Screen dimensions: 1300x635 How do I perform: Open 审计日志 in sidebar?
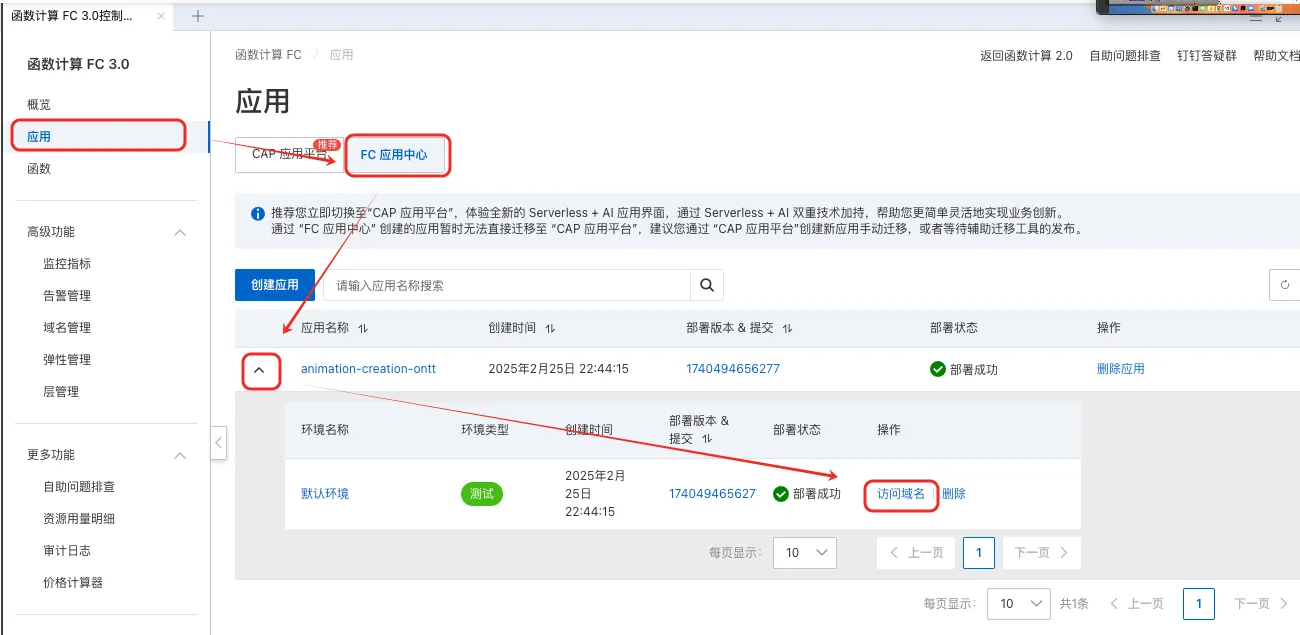click(67, 551)
